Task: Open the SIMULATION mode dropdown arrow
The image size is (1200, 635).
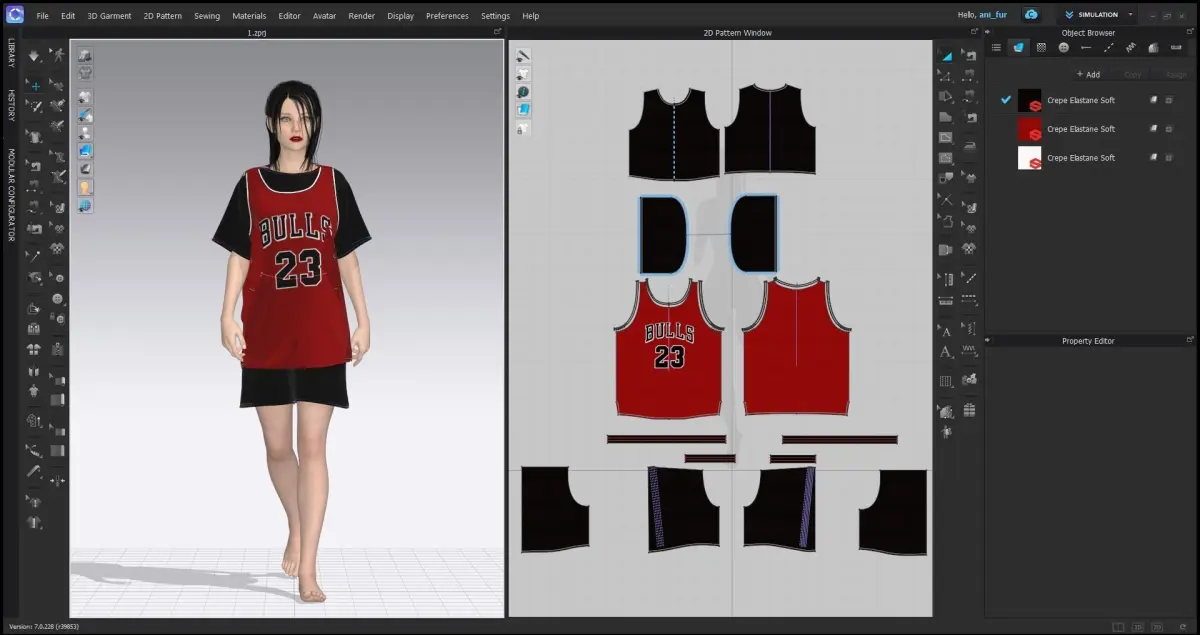Action: pos(1130,15)
